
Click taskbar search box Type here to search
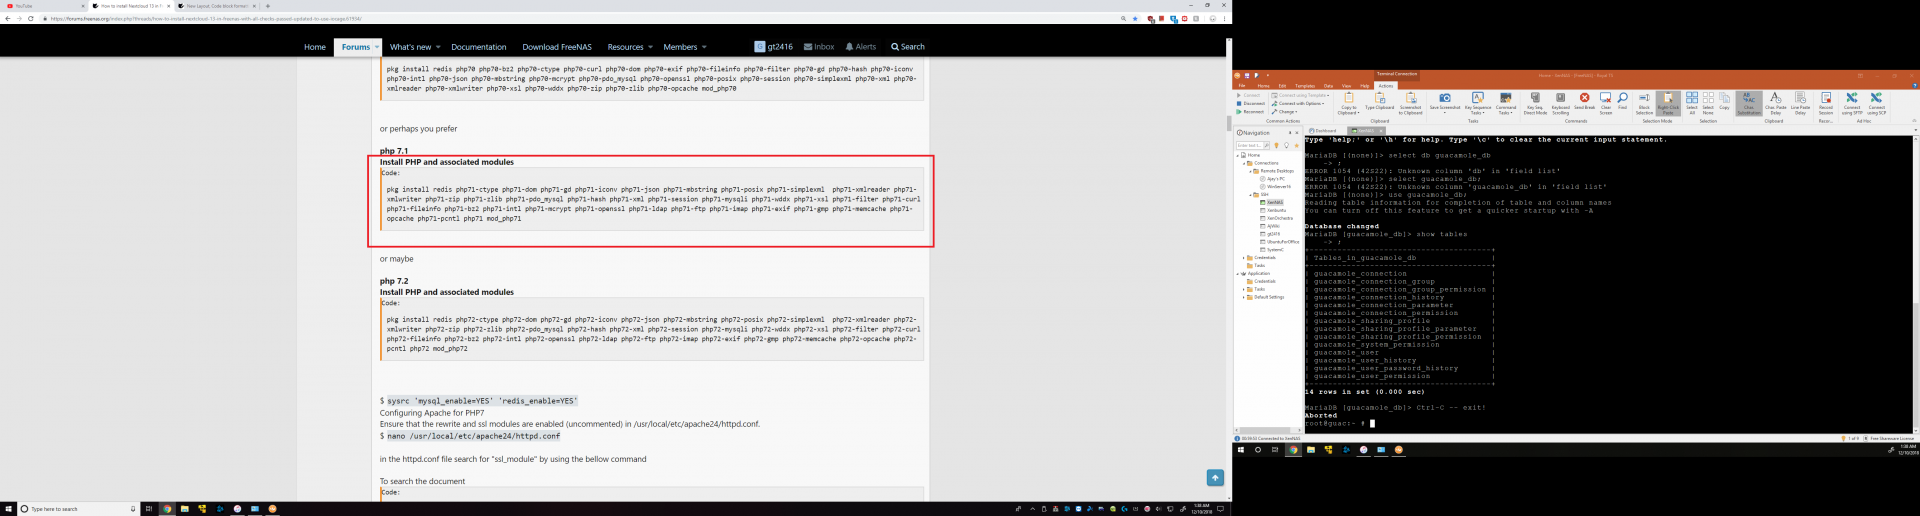78,509
